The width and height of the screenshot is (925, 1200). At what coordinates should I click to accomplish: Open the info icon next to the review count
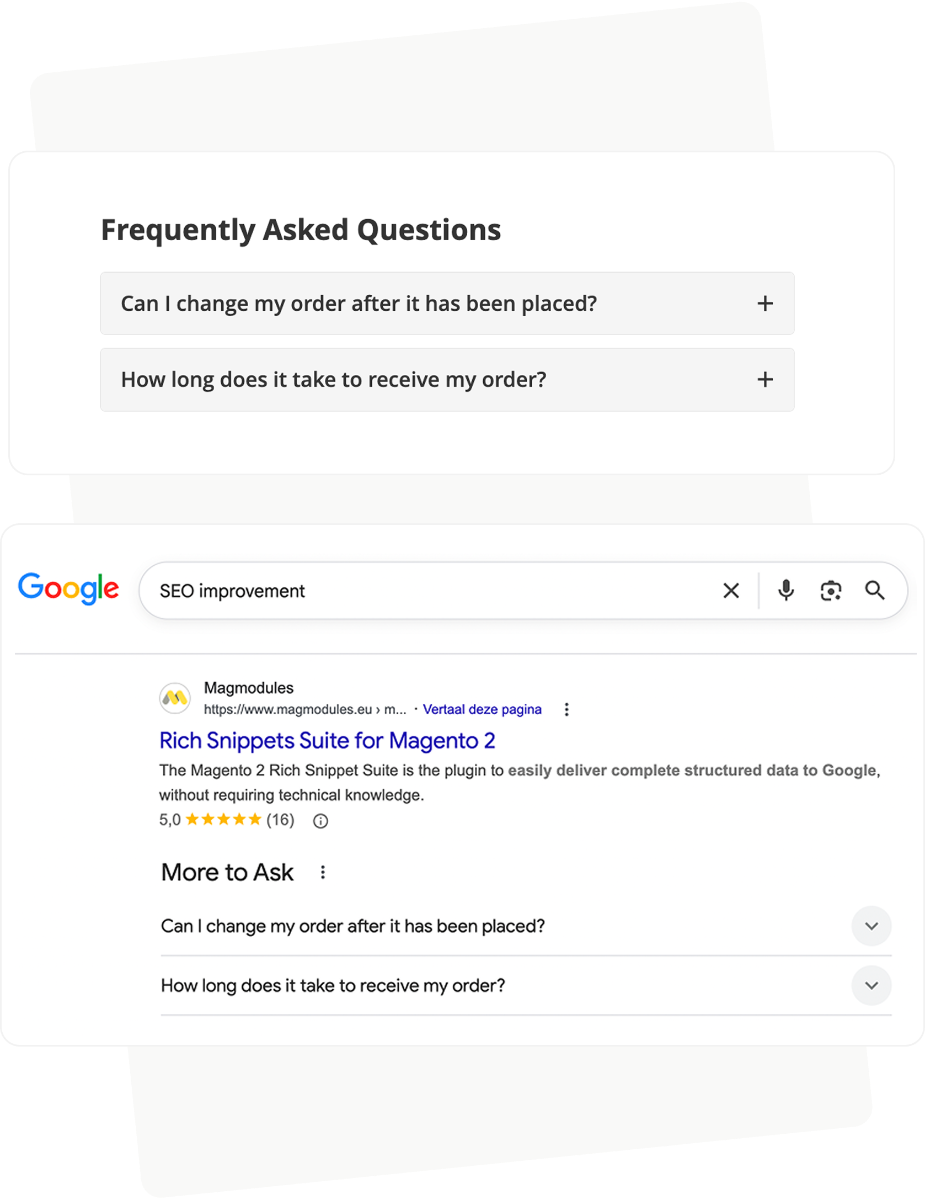tap(319, 820)
